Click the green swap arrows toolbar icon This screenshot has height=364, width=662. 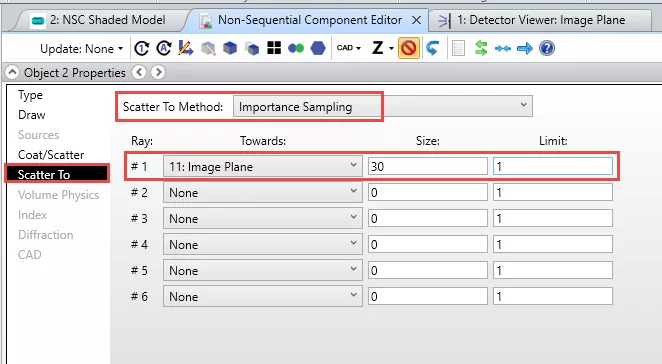[x=481, y=48]
